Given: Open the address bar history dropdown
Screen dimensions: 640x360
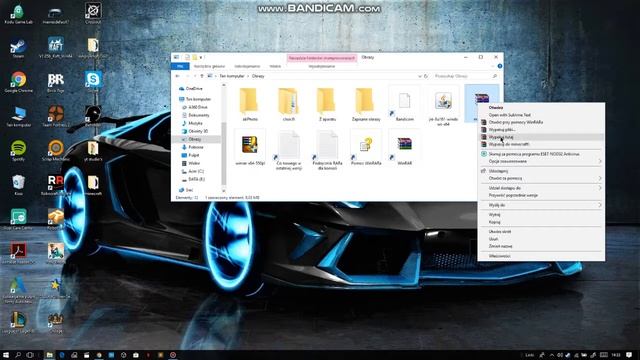Looking at the screenshot, I should 420,76.
